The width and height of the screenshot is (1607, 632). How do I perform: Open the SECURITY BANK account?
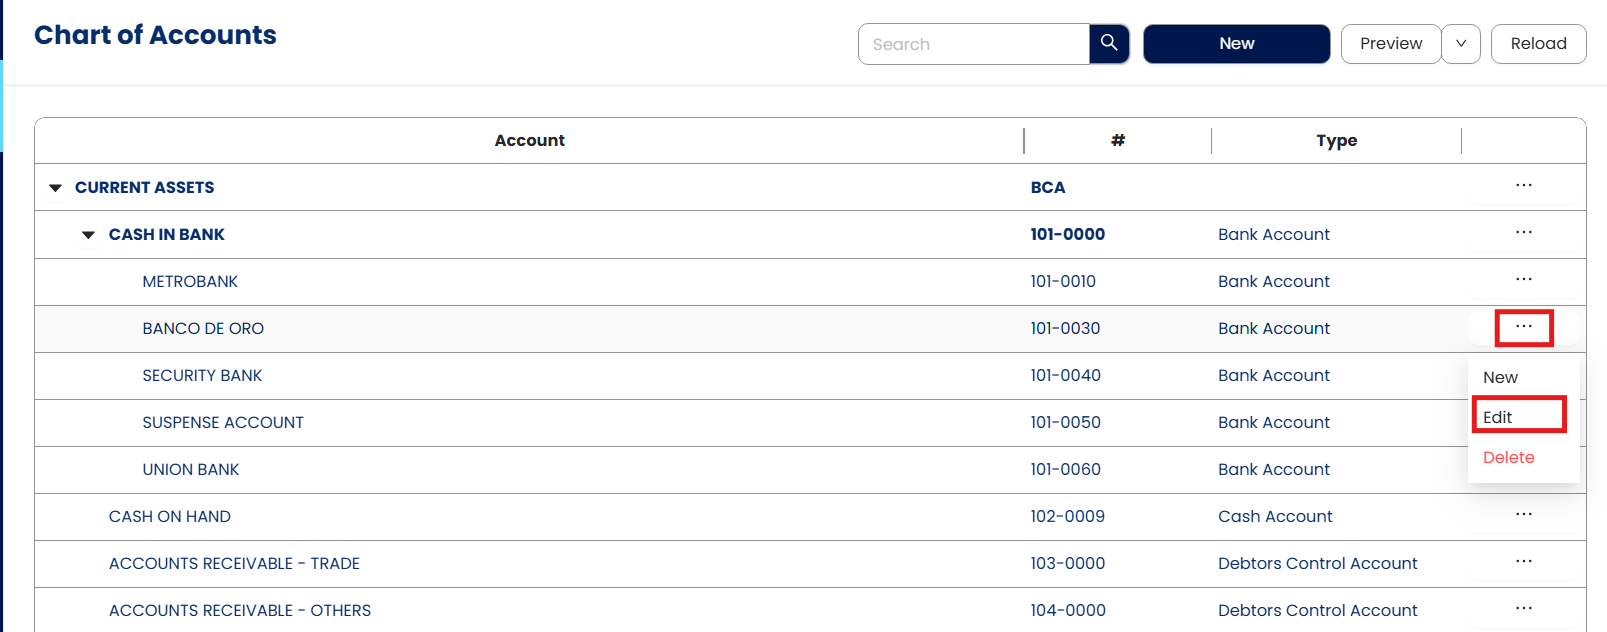pos(202,376)
